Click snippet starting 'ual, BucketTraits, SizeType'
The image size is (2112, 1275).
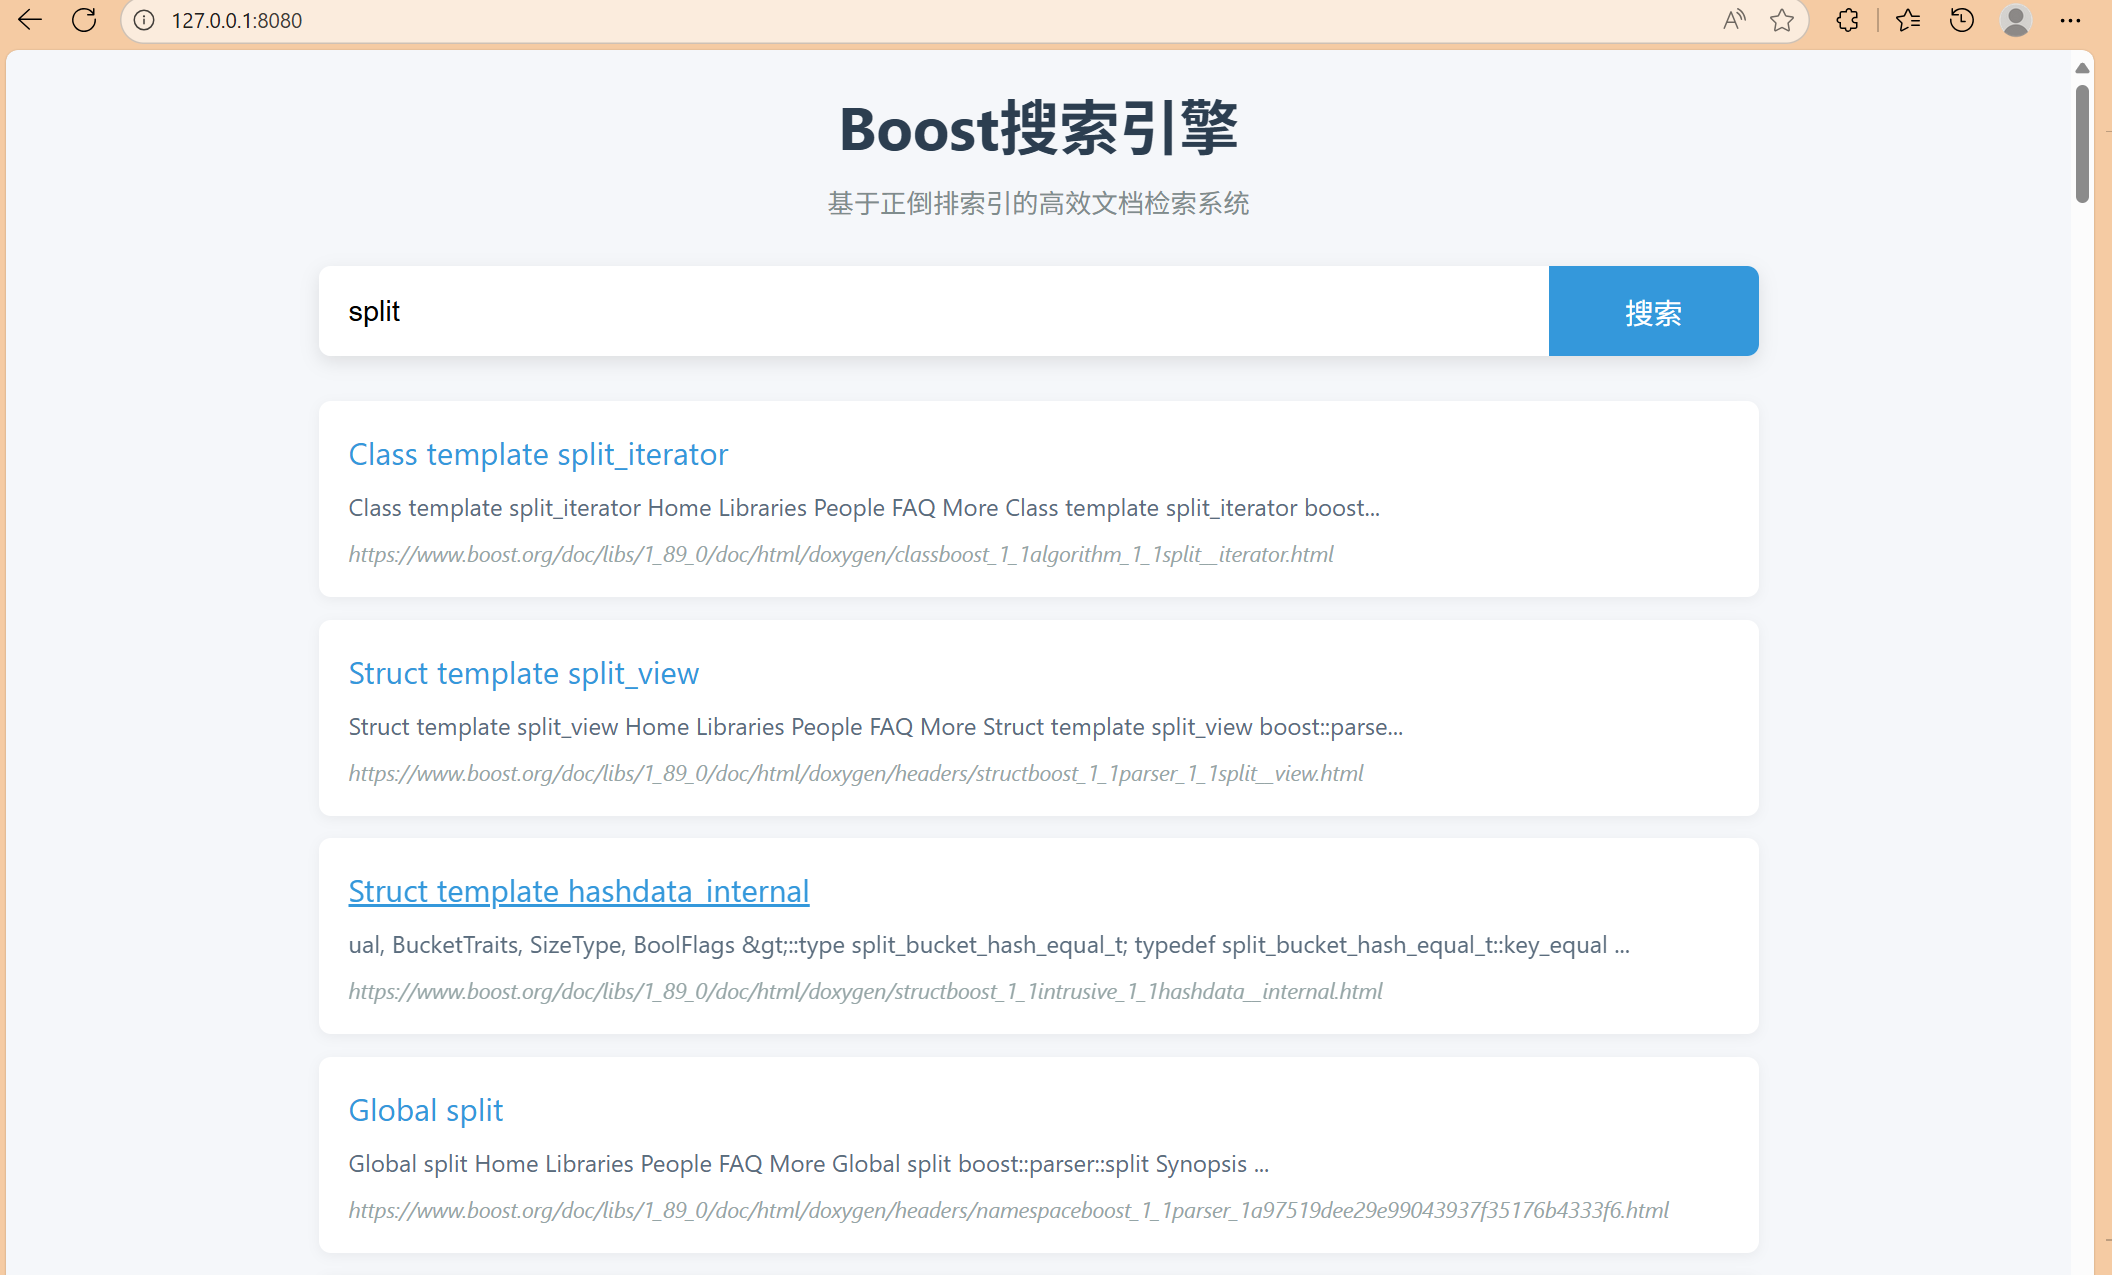[989, 945]
